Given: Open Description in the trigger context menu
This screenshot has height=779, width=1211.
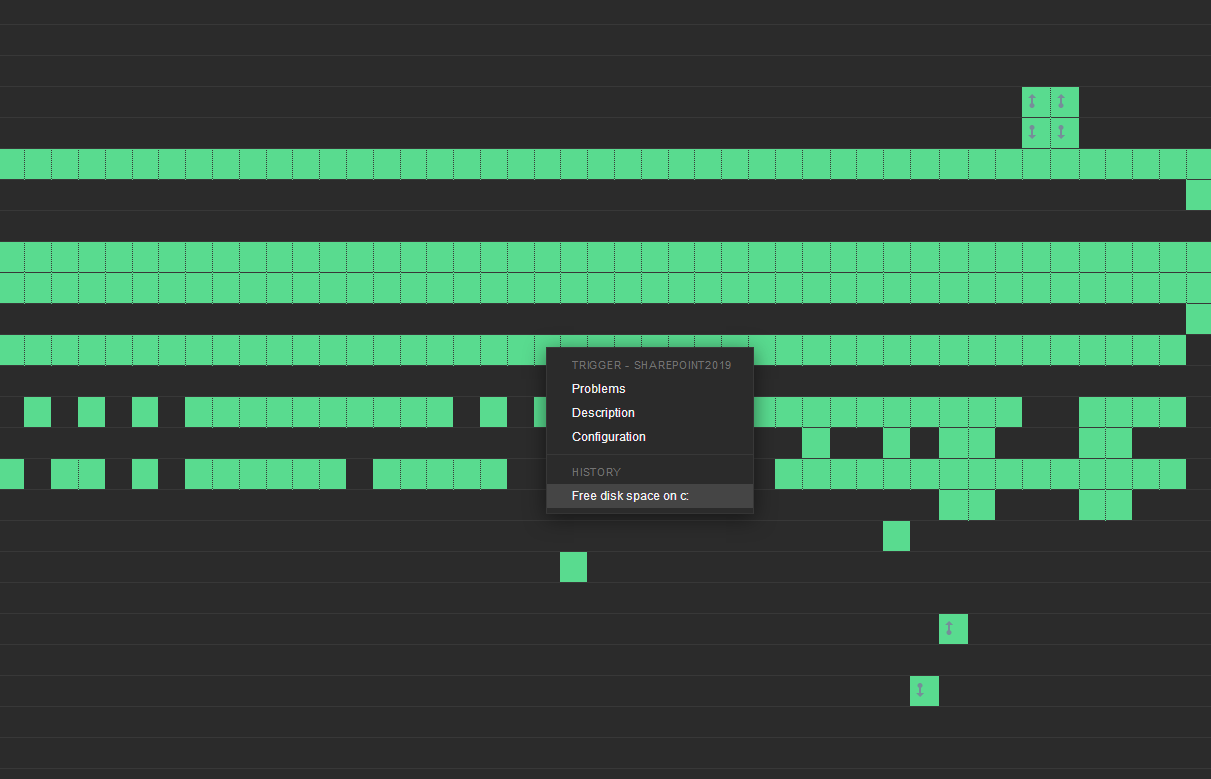Looking at the screenshot, I should [603, 413].
